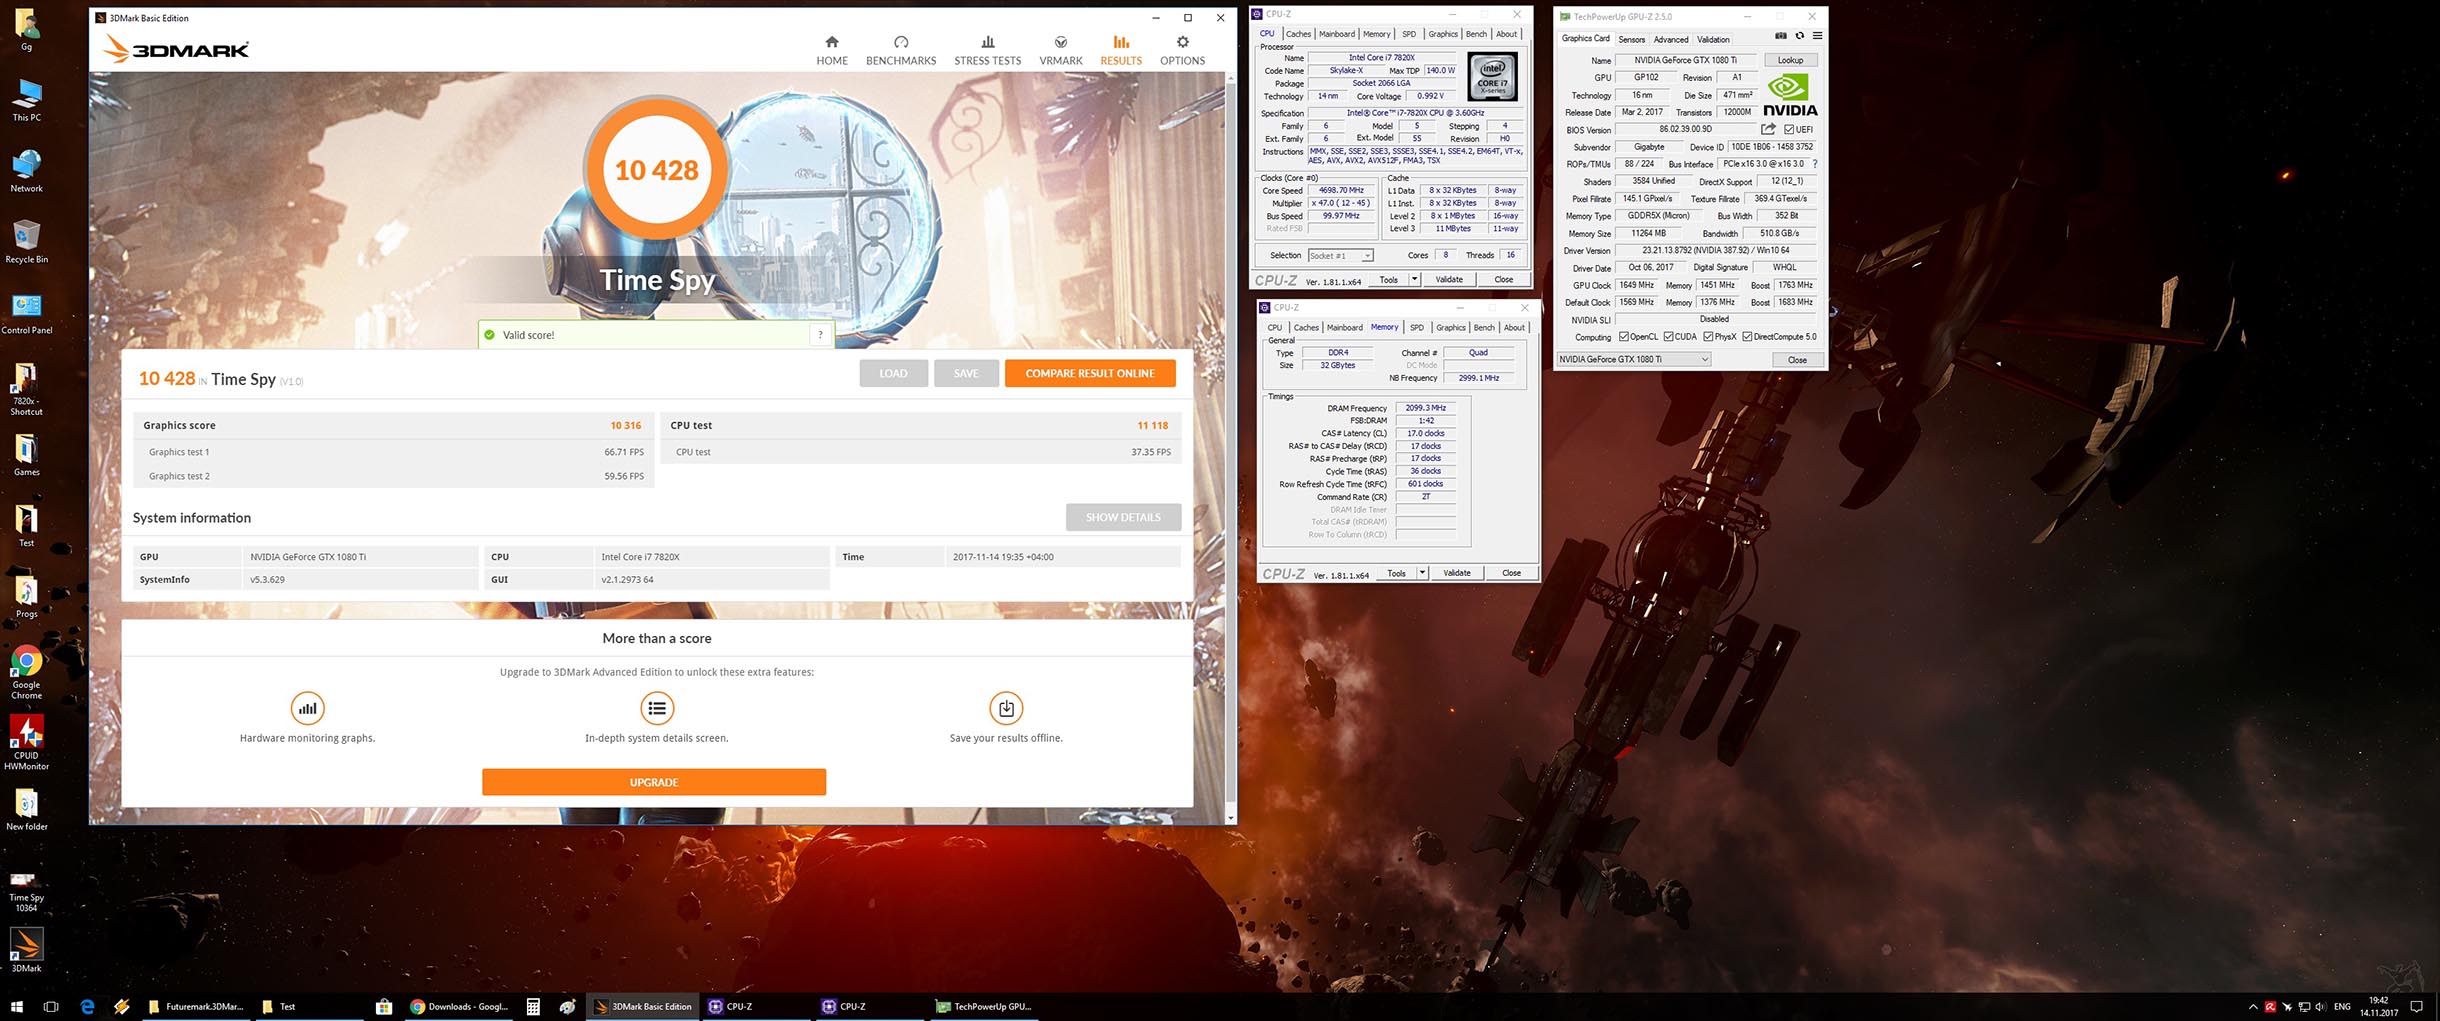Click the scroll-down arrow in 3DMark window
The width and height of the screenshot is (2440, 1021).
point(1230,817)
